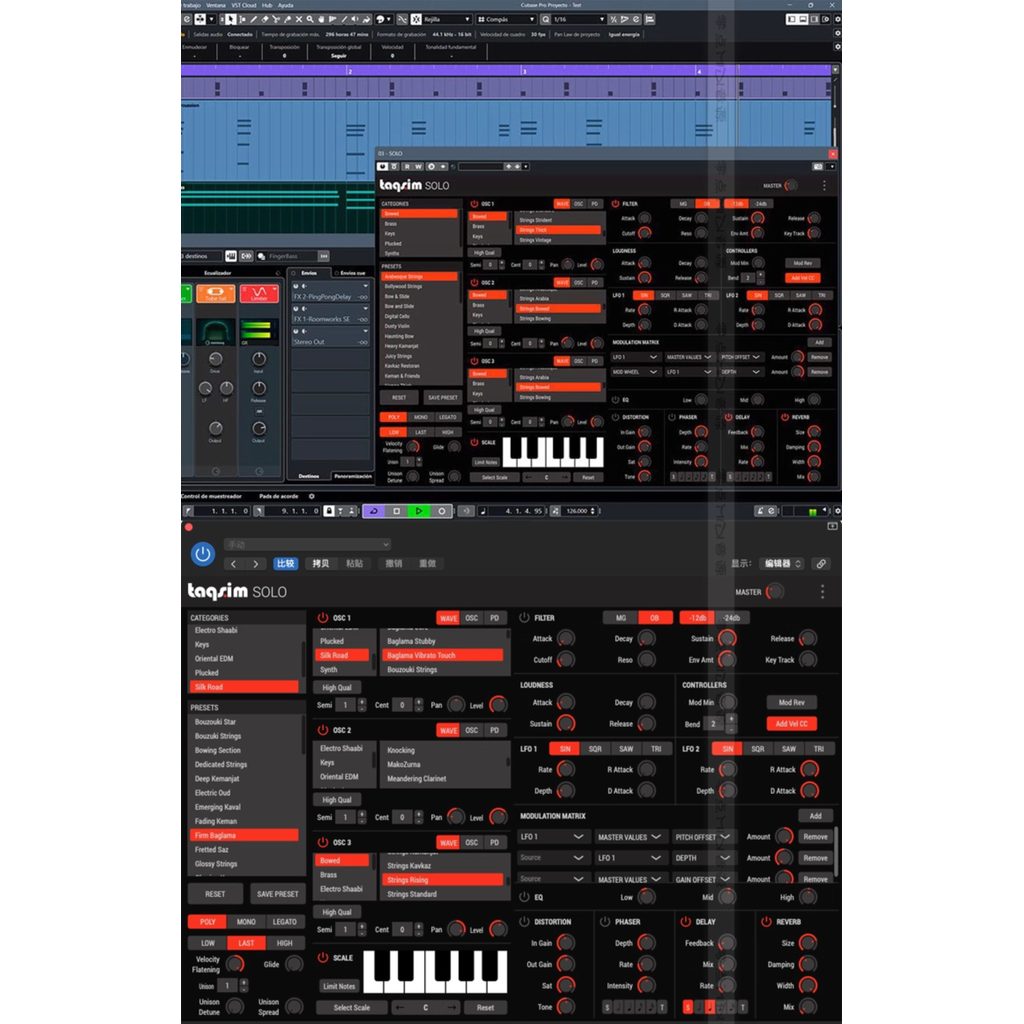Toggle SCALE power icon in lower plugin
This screenshot has height=1024, width=1024.
323,957
